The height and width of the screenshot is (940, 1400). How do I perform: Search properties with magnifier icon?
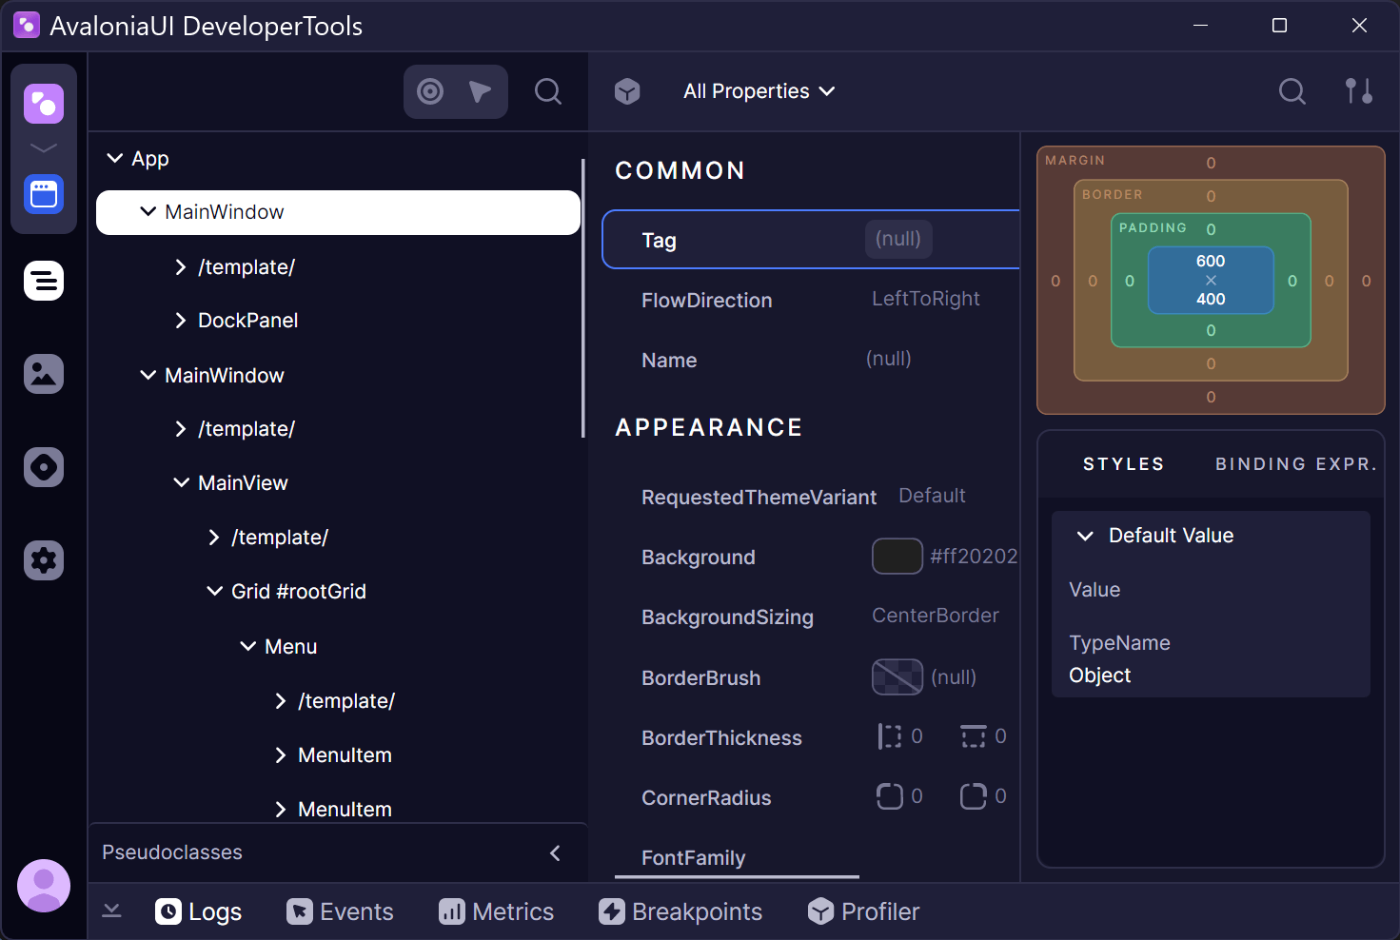(x=1292, y=92)
